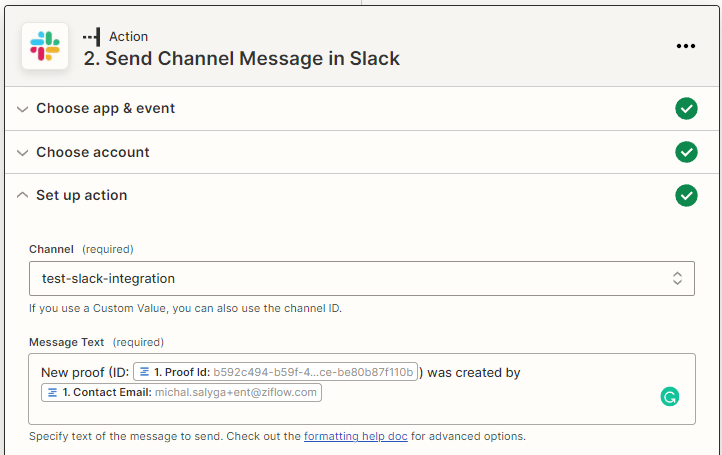Open the three-dot step options menu
The image size is (722, 455).
click(685, 46)
